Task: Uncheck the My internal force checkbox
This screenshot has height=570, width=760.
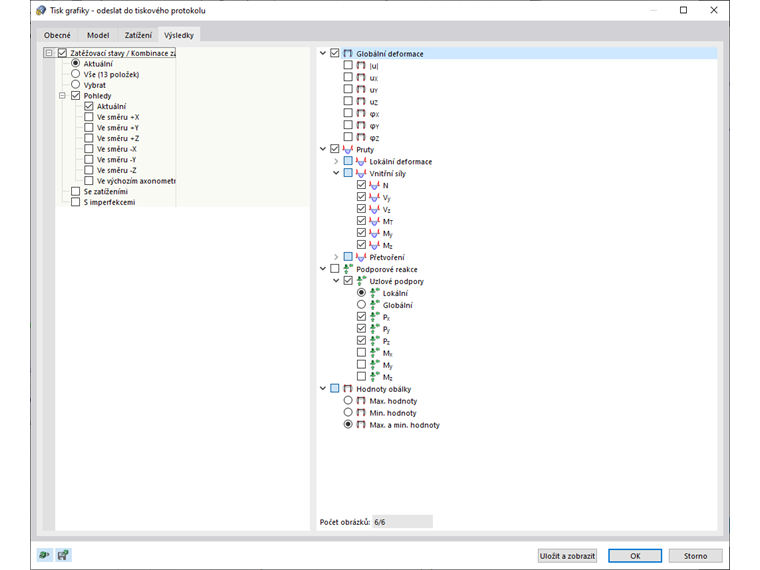Action: tap(361, 233)
